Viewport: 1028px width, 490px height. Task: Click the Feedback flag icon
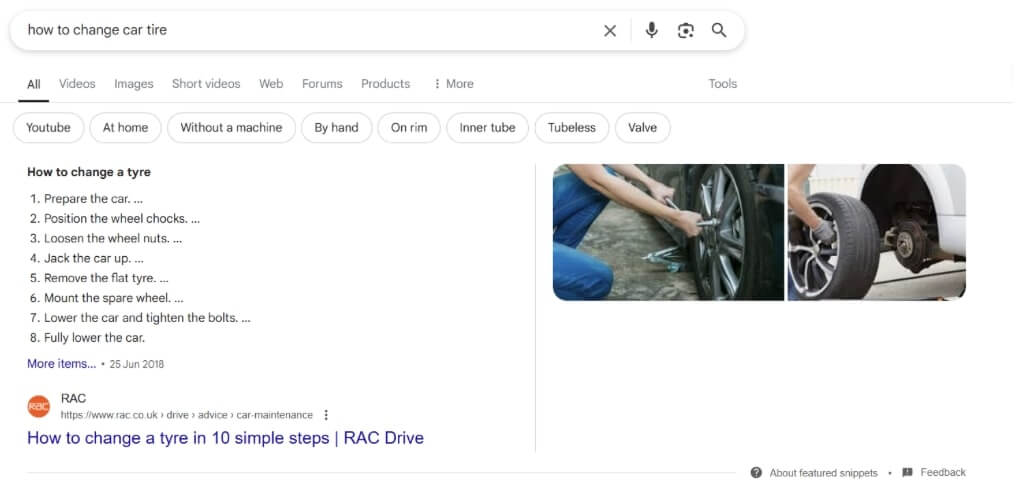pos(907,472)
